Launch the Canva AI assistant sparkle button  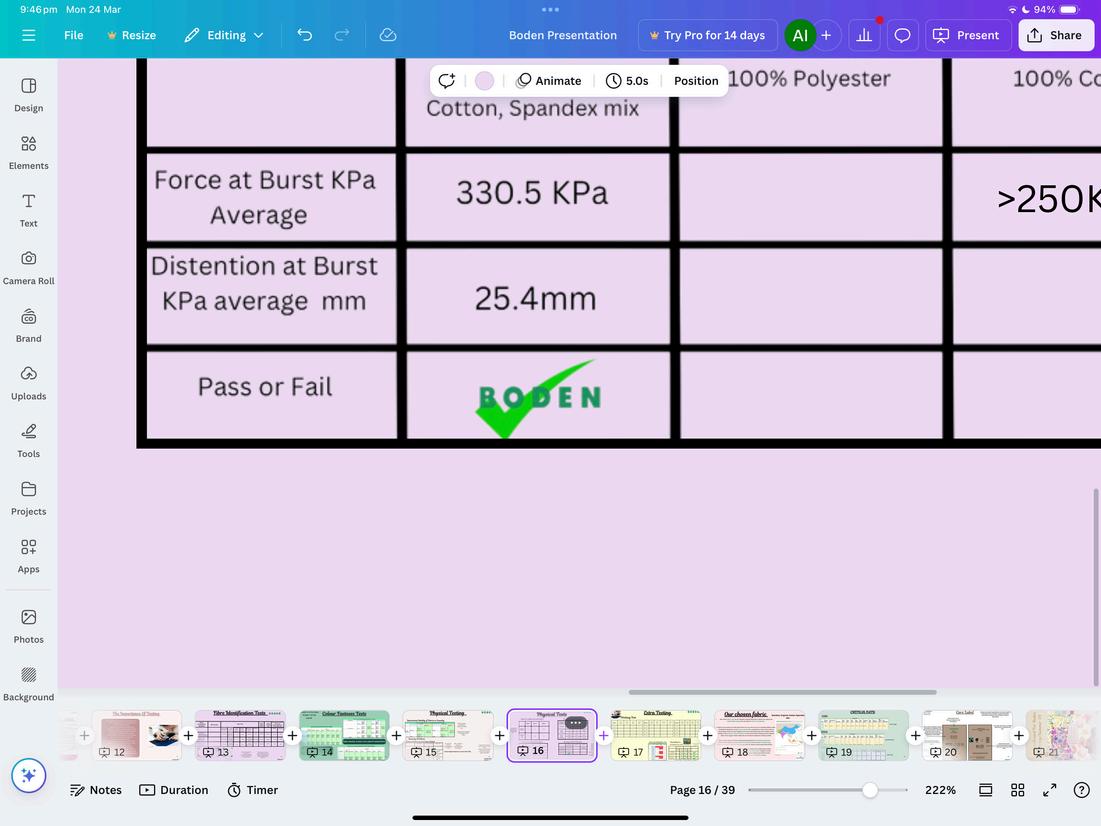29,775
